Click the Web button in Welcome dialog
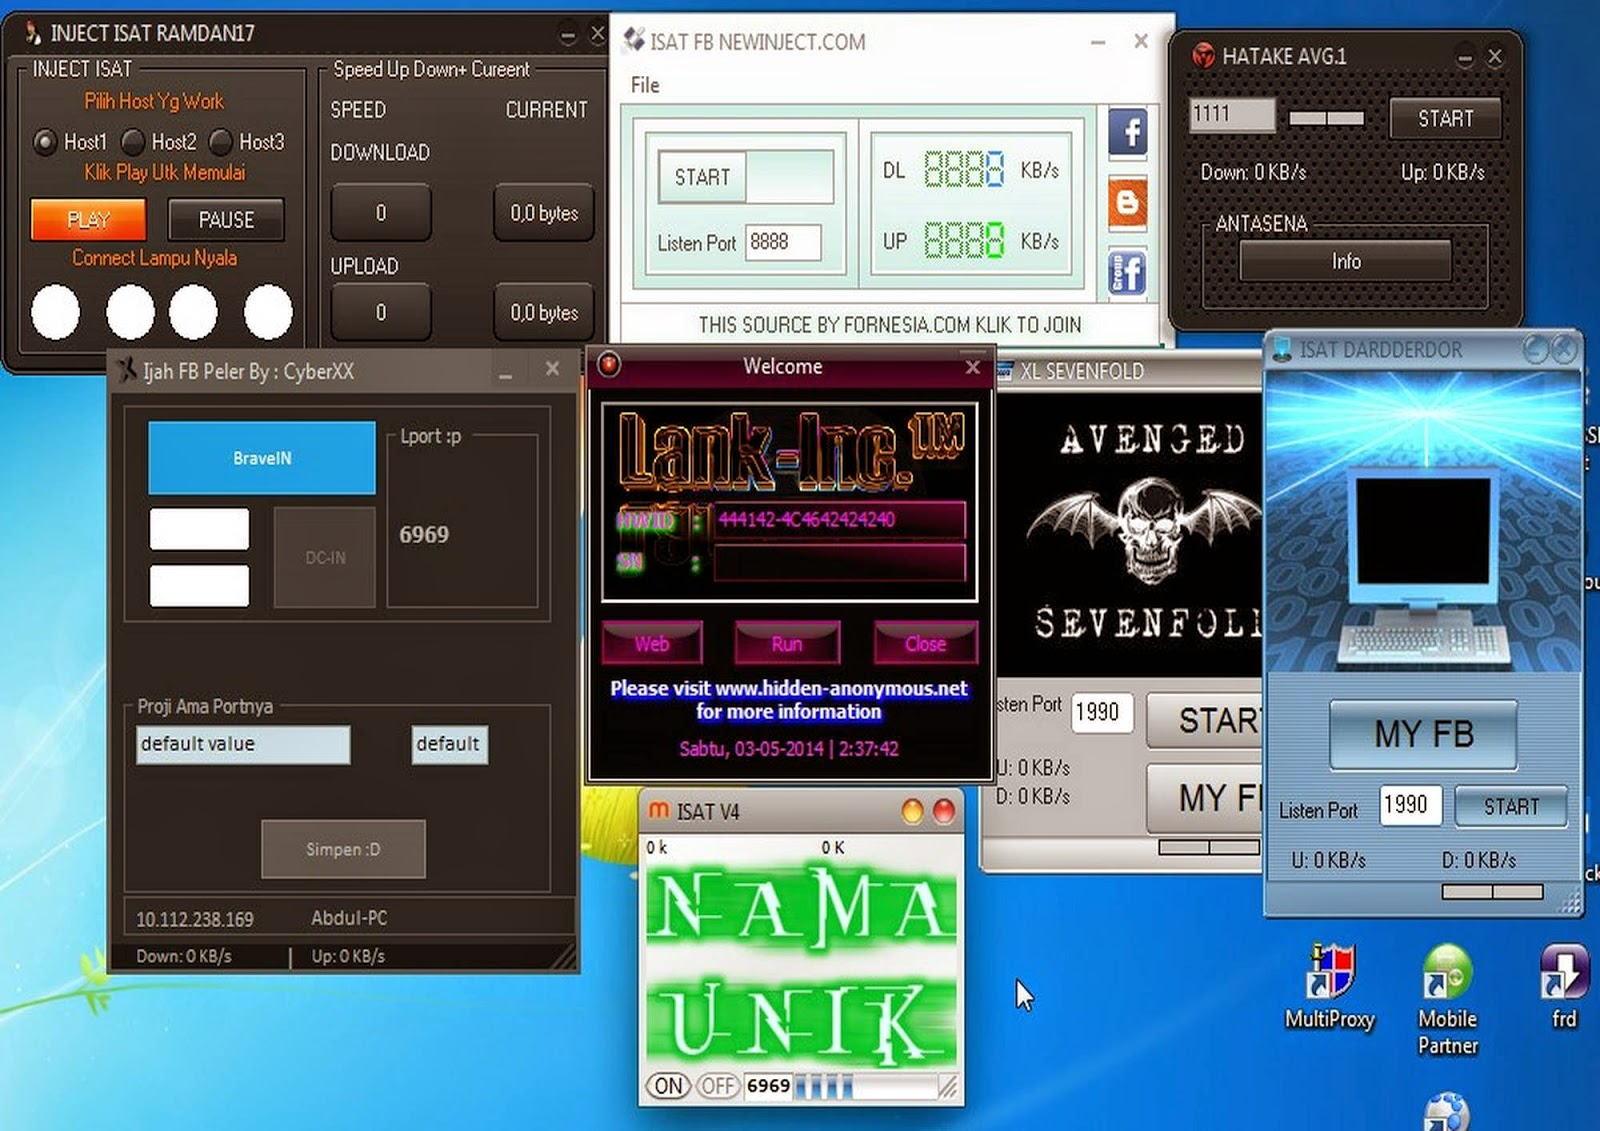Image resolution: width=1600 pixels, height=1131 pixels. (x=652, y=643)
